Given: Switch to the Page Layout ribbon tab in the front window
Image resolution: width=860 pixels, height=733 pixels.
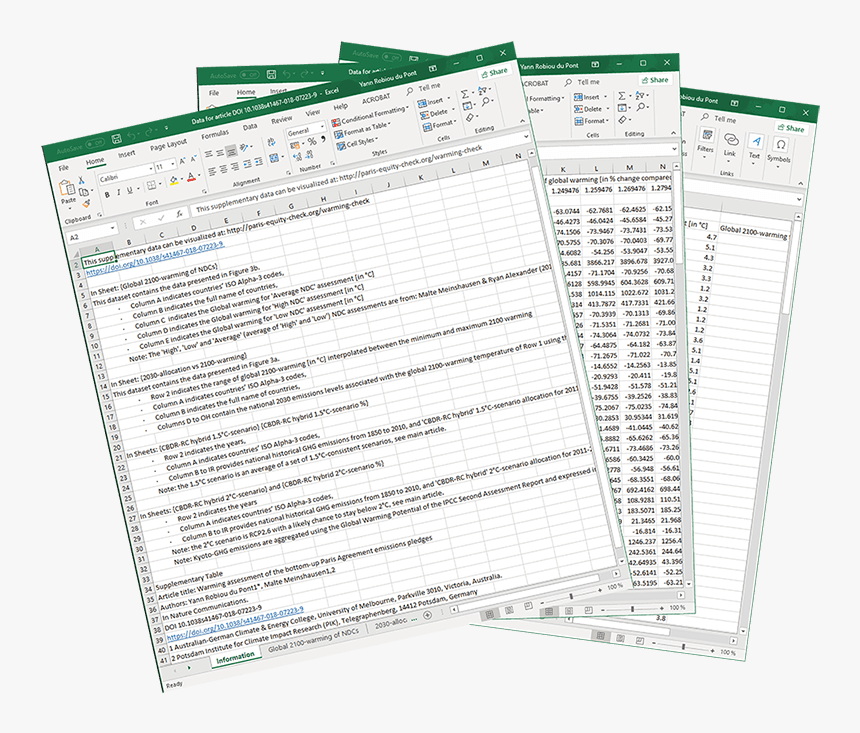Looking at the screenshot, I should pyautogui.click(x=168, y=145).
